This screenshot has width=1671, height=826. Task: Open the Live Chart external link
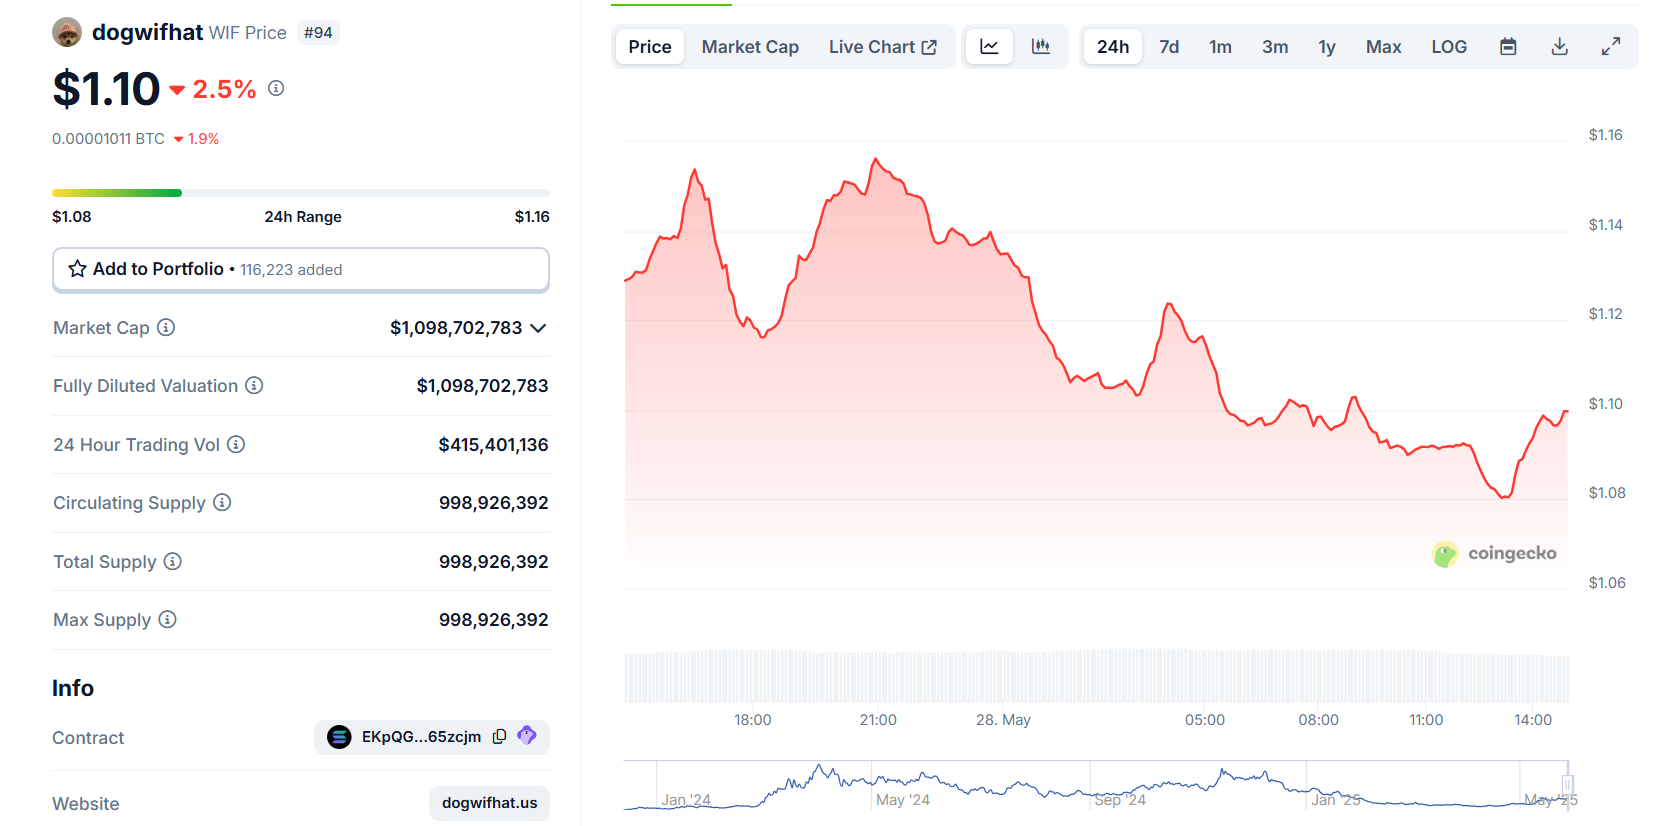(883, 47)
